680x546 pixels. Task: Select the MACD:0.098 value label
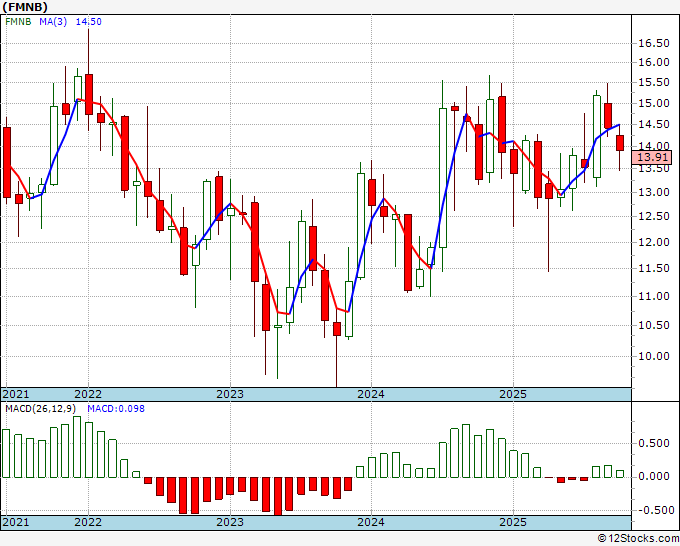coord(116,409)
